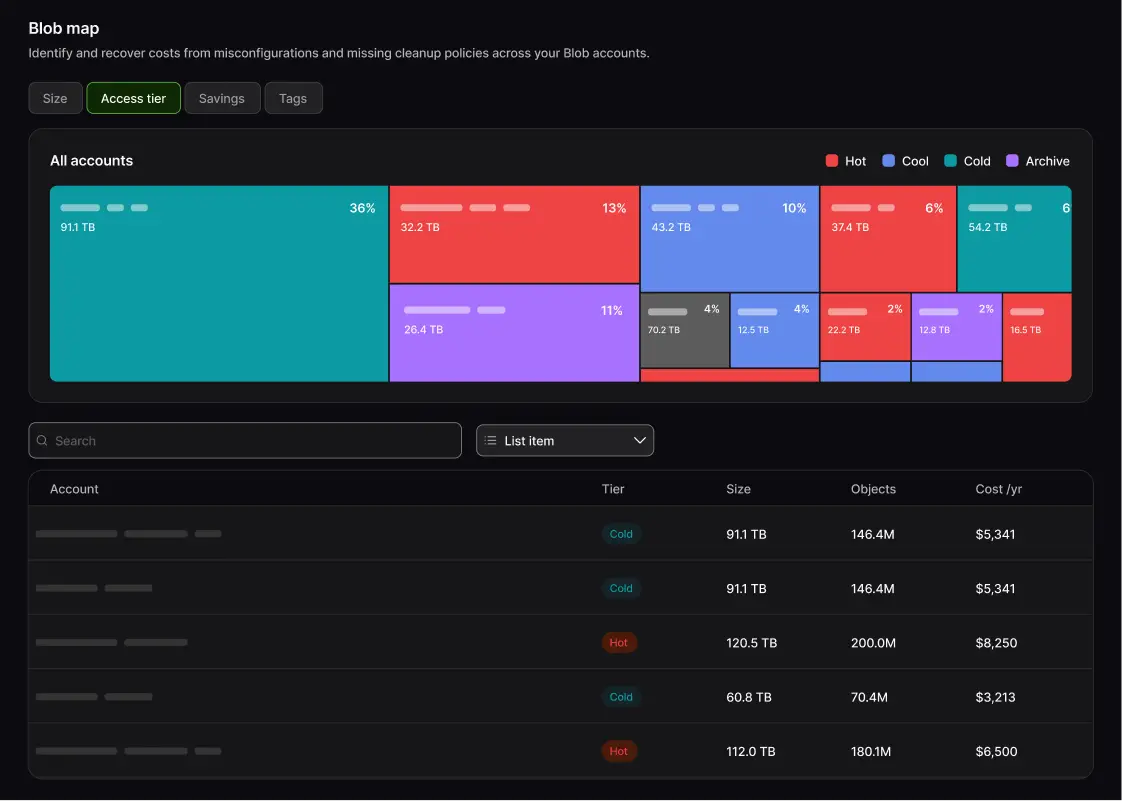Click the Hot badge in the 120.5 TB row
The width and height of the screenshot is (1122, 801).
(x=619, y=643)
